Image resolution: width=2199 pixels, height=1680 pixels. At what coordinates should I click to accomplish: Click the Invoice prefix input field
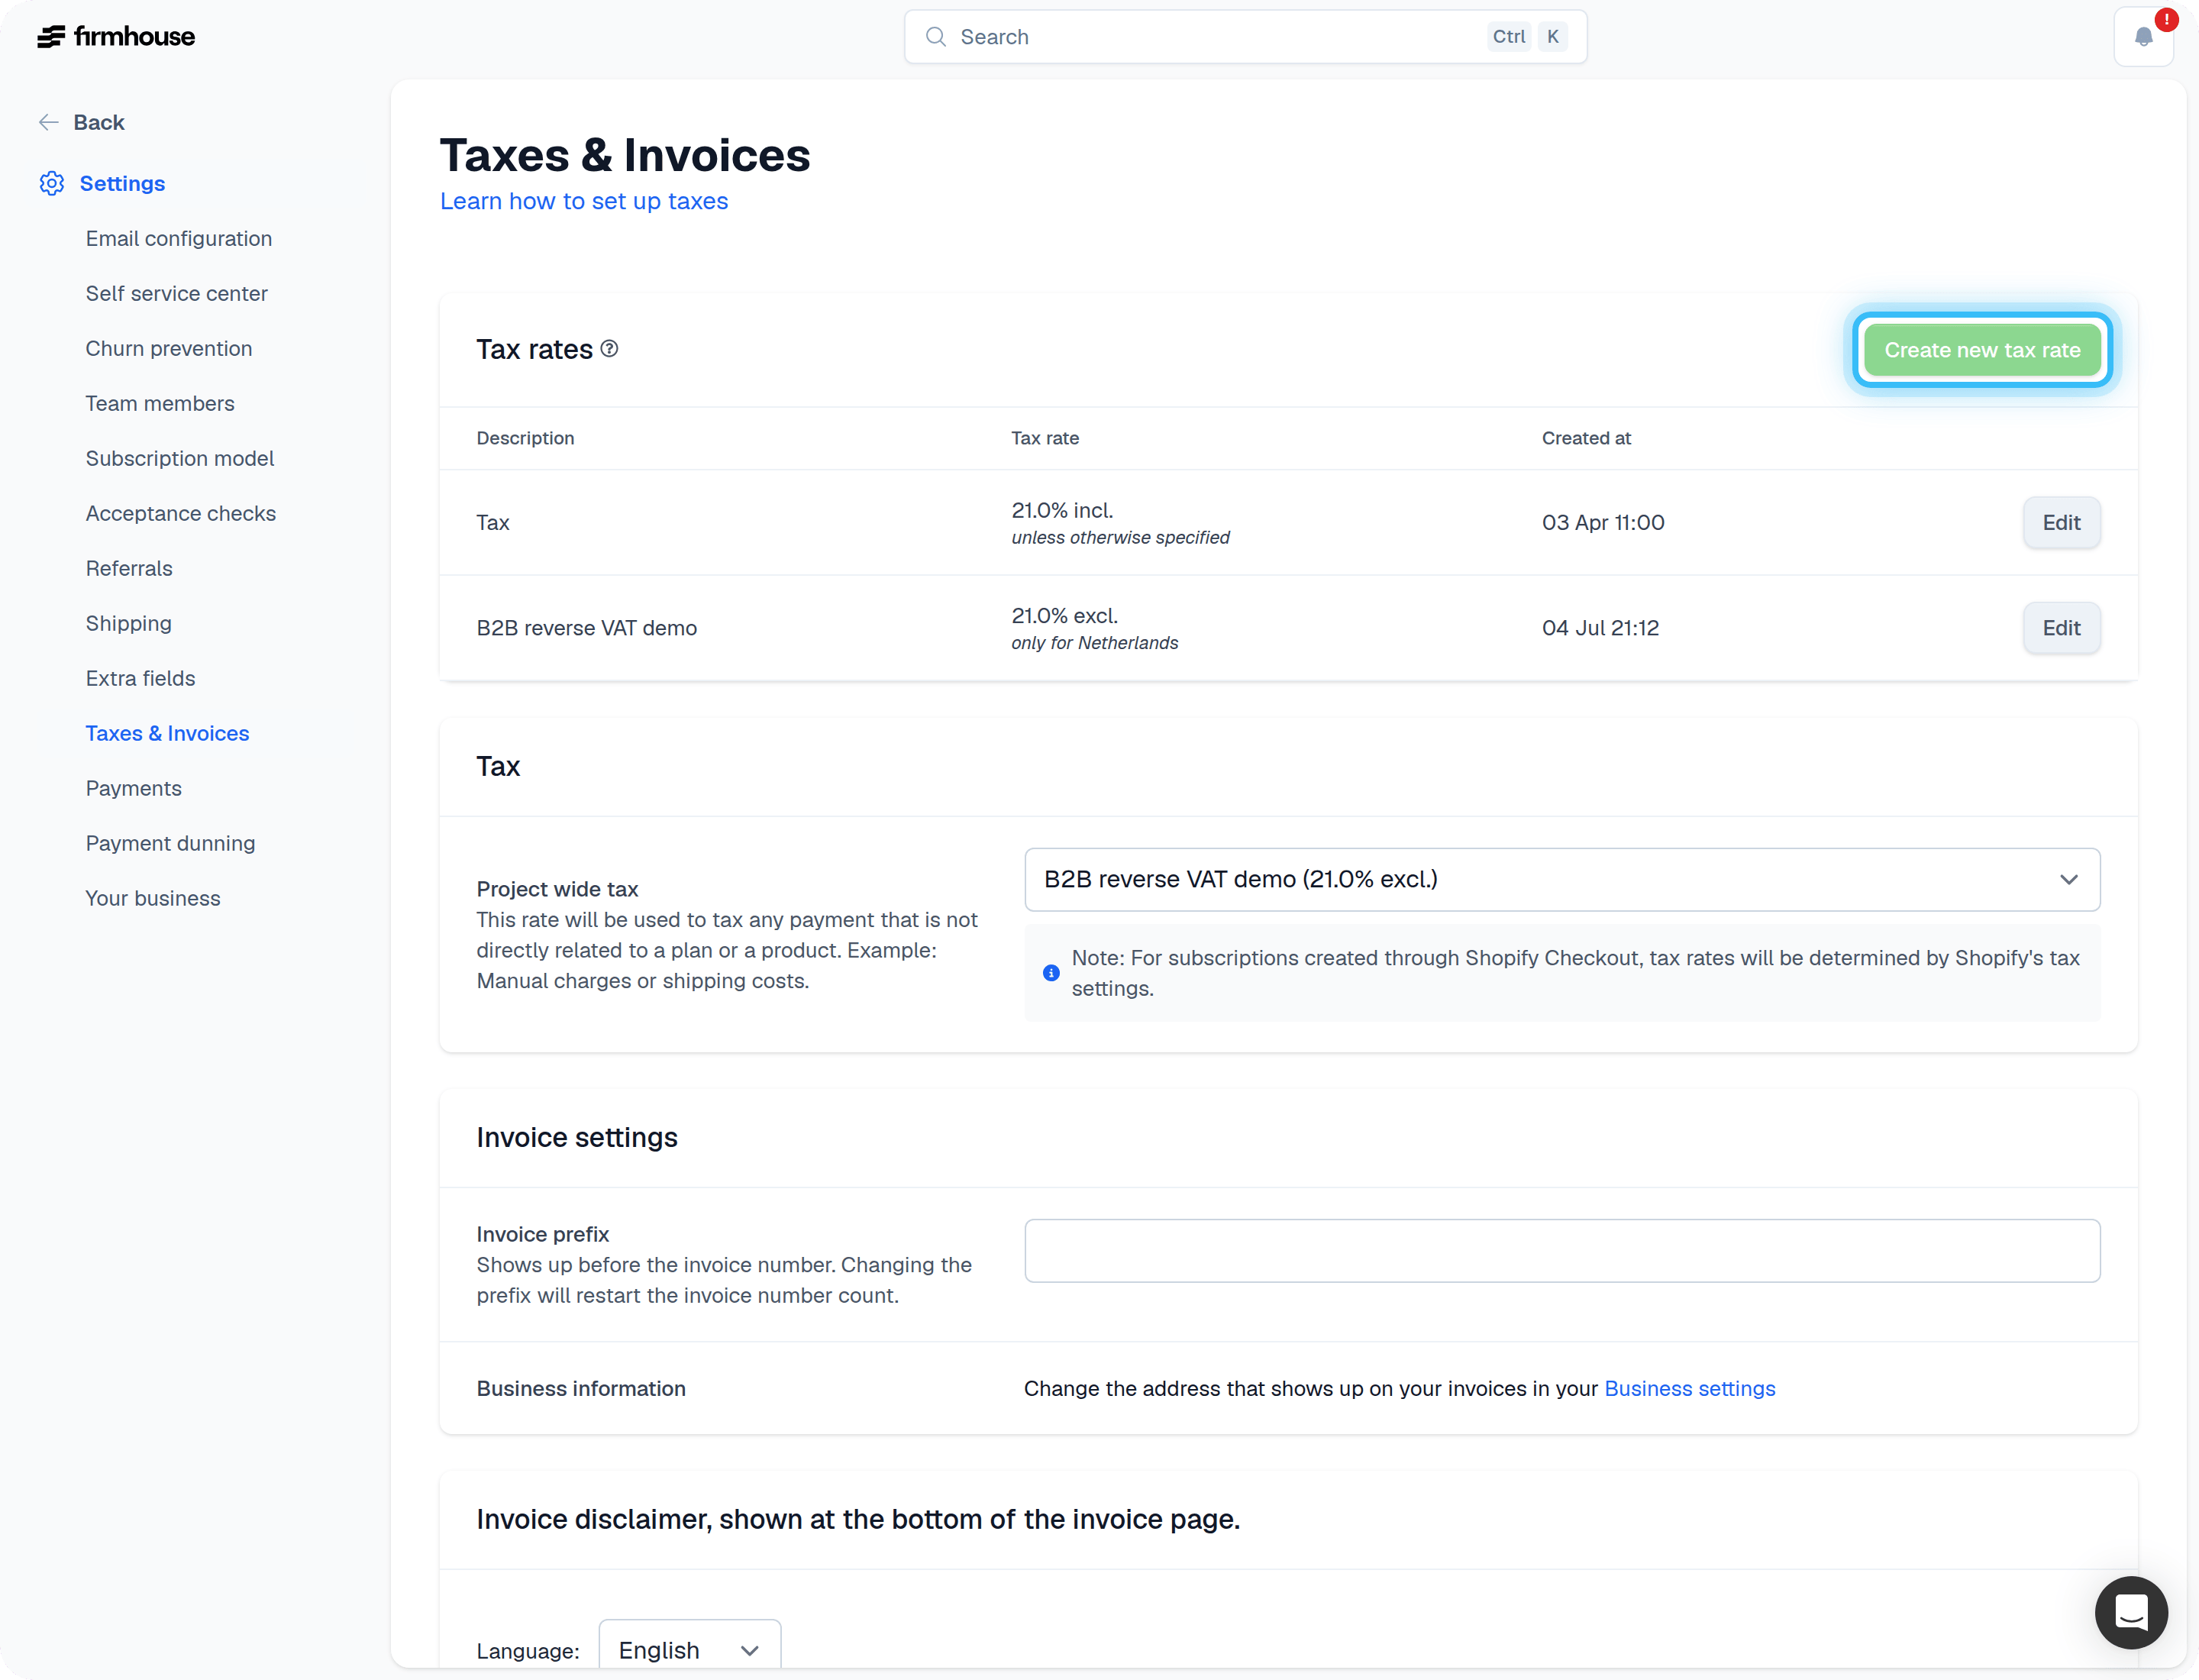click(x=1562, y=1251)
